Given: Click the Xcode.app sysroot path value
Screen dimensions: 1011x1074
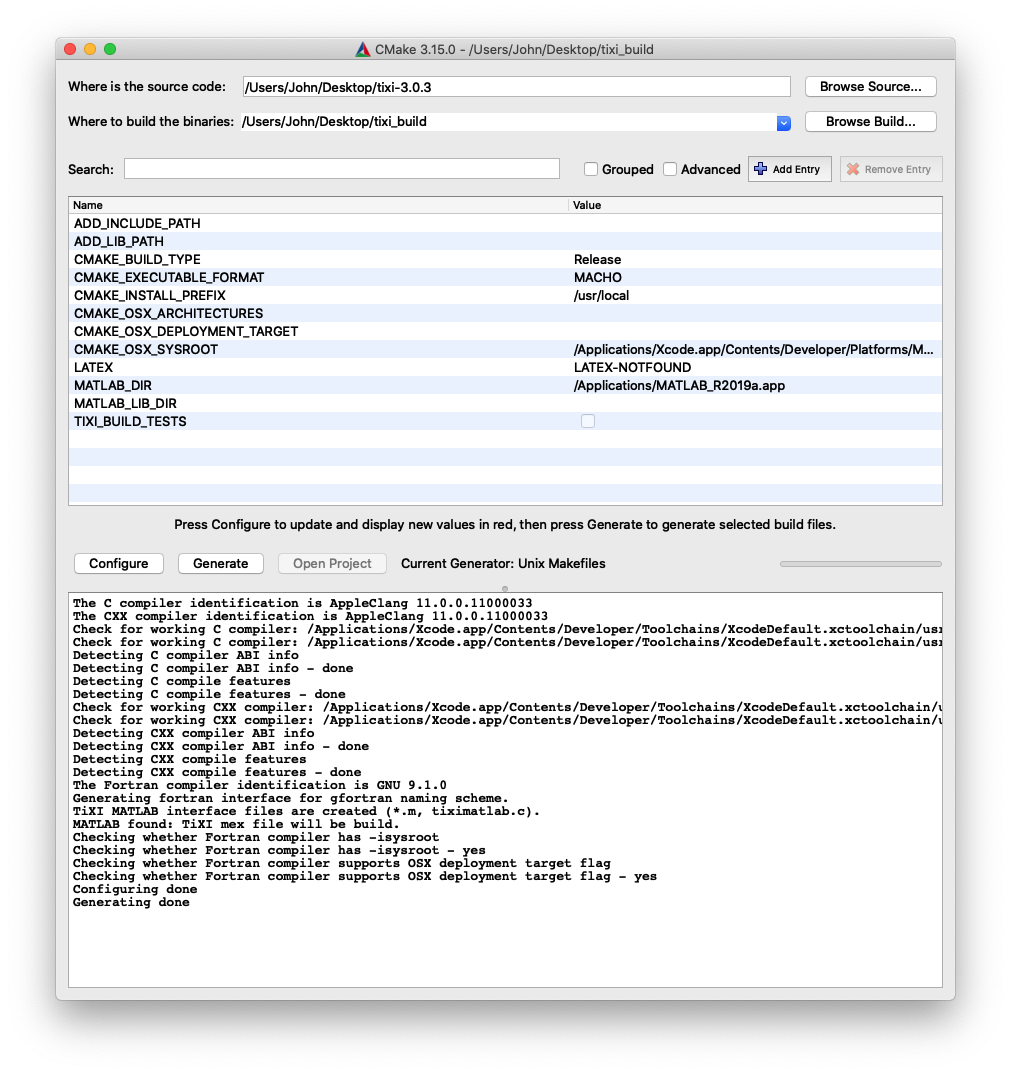Looking at the screenshot, I should [x=753, y=349].
